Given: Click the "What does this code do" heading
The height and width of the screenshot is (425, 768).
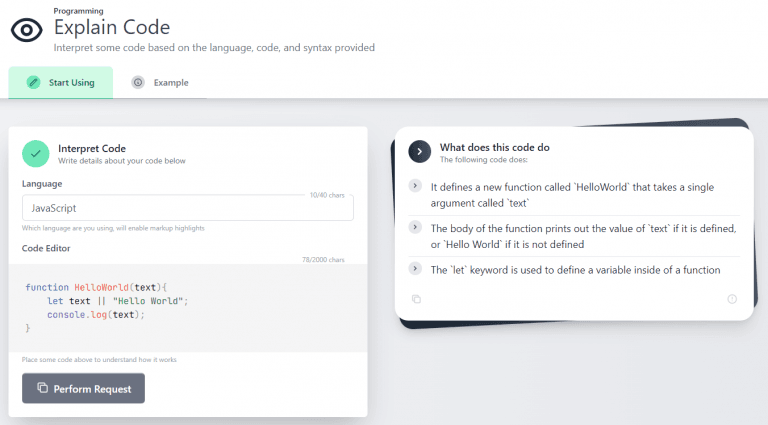Looking at the screenshot, I should pyautogui.click(x=495, y=147).
